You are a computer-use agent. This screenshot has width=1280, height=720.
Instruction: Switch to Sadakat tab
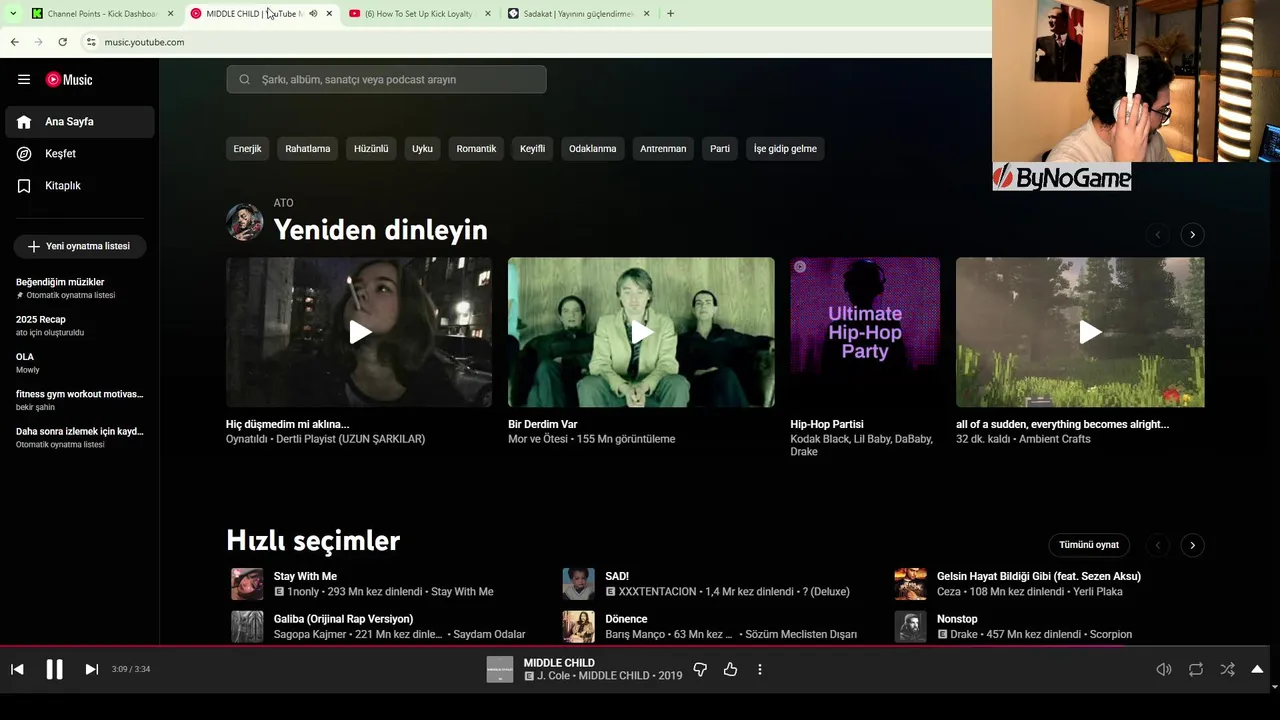click(x=579, y=14)
